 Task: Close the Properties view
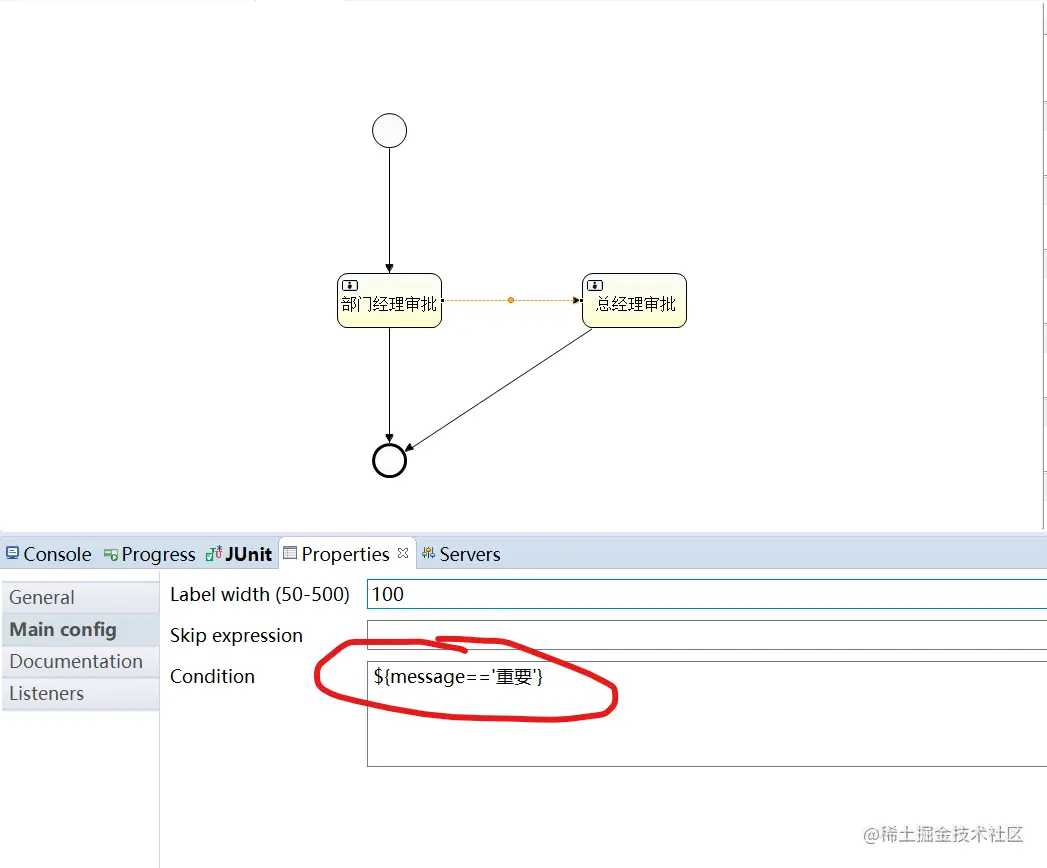tap(403, 553)
